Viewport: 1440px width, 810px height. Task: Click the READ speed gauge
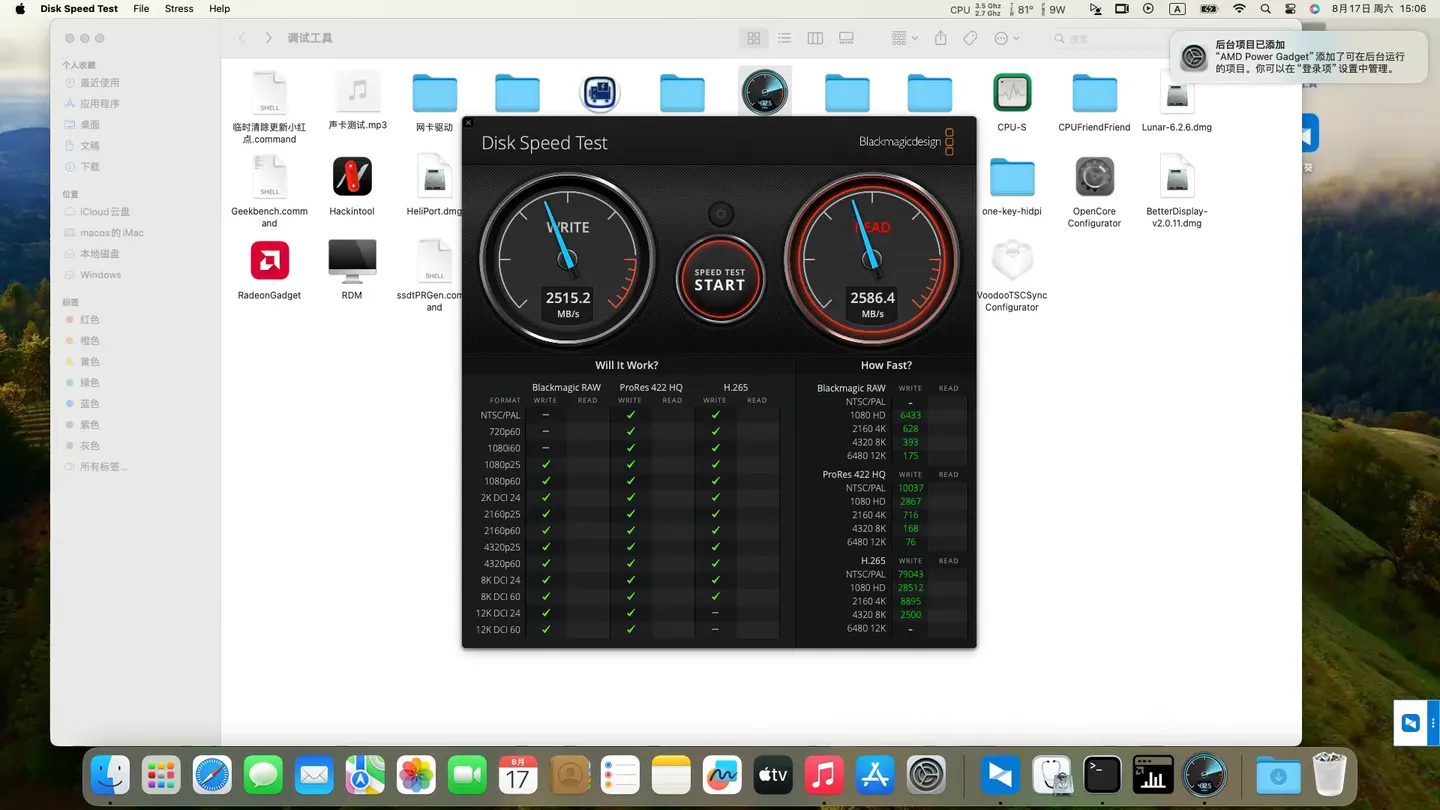872,260
